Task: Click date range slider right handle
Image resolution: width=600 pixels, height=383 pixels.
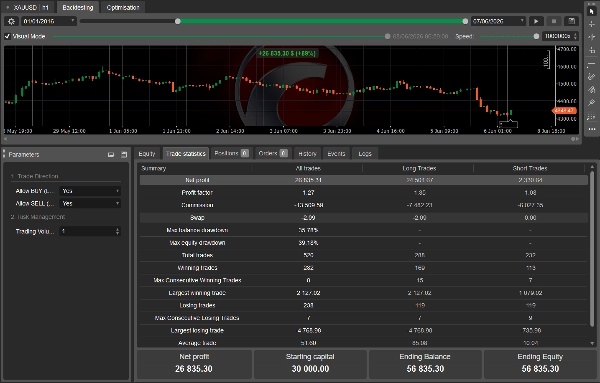Action: [465, 21]
